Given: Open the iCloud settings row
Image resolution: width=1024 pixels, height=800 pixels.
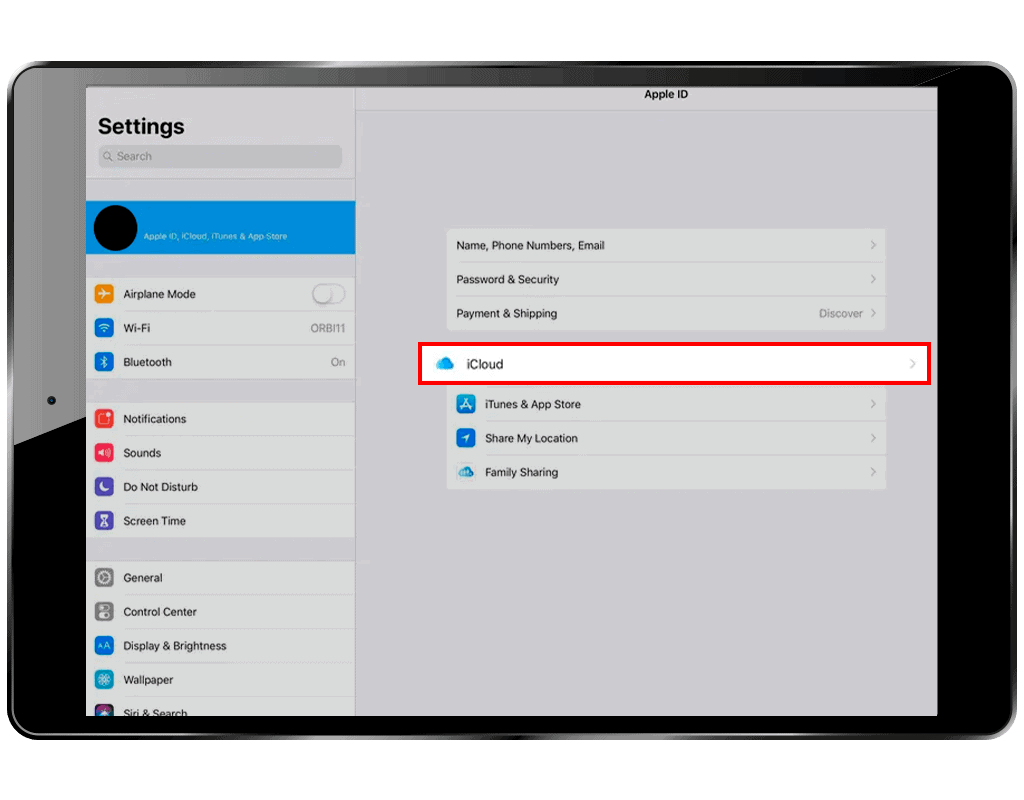Looking at the screenshot, I should coord(674,364).
